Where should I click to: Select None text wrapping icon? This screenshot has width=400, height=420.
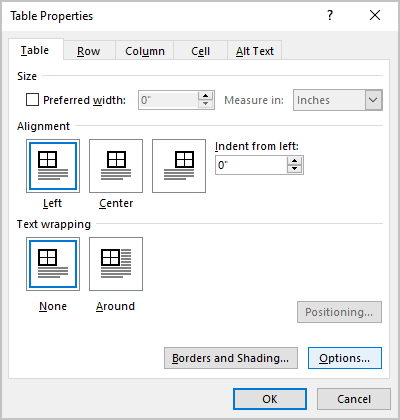click(x=53, y=264)
